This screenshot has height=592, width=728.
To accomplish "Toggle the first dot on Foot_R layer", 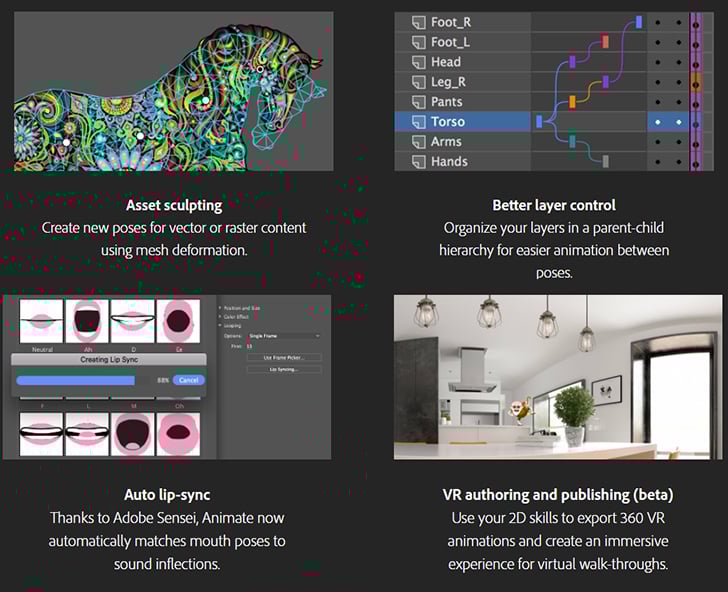I will point(657,22).
